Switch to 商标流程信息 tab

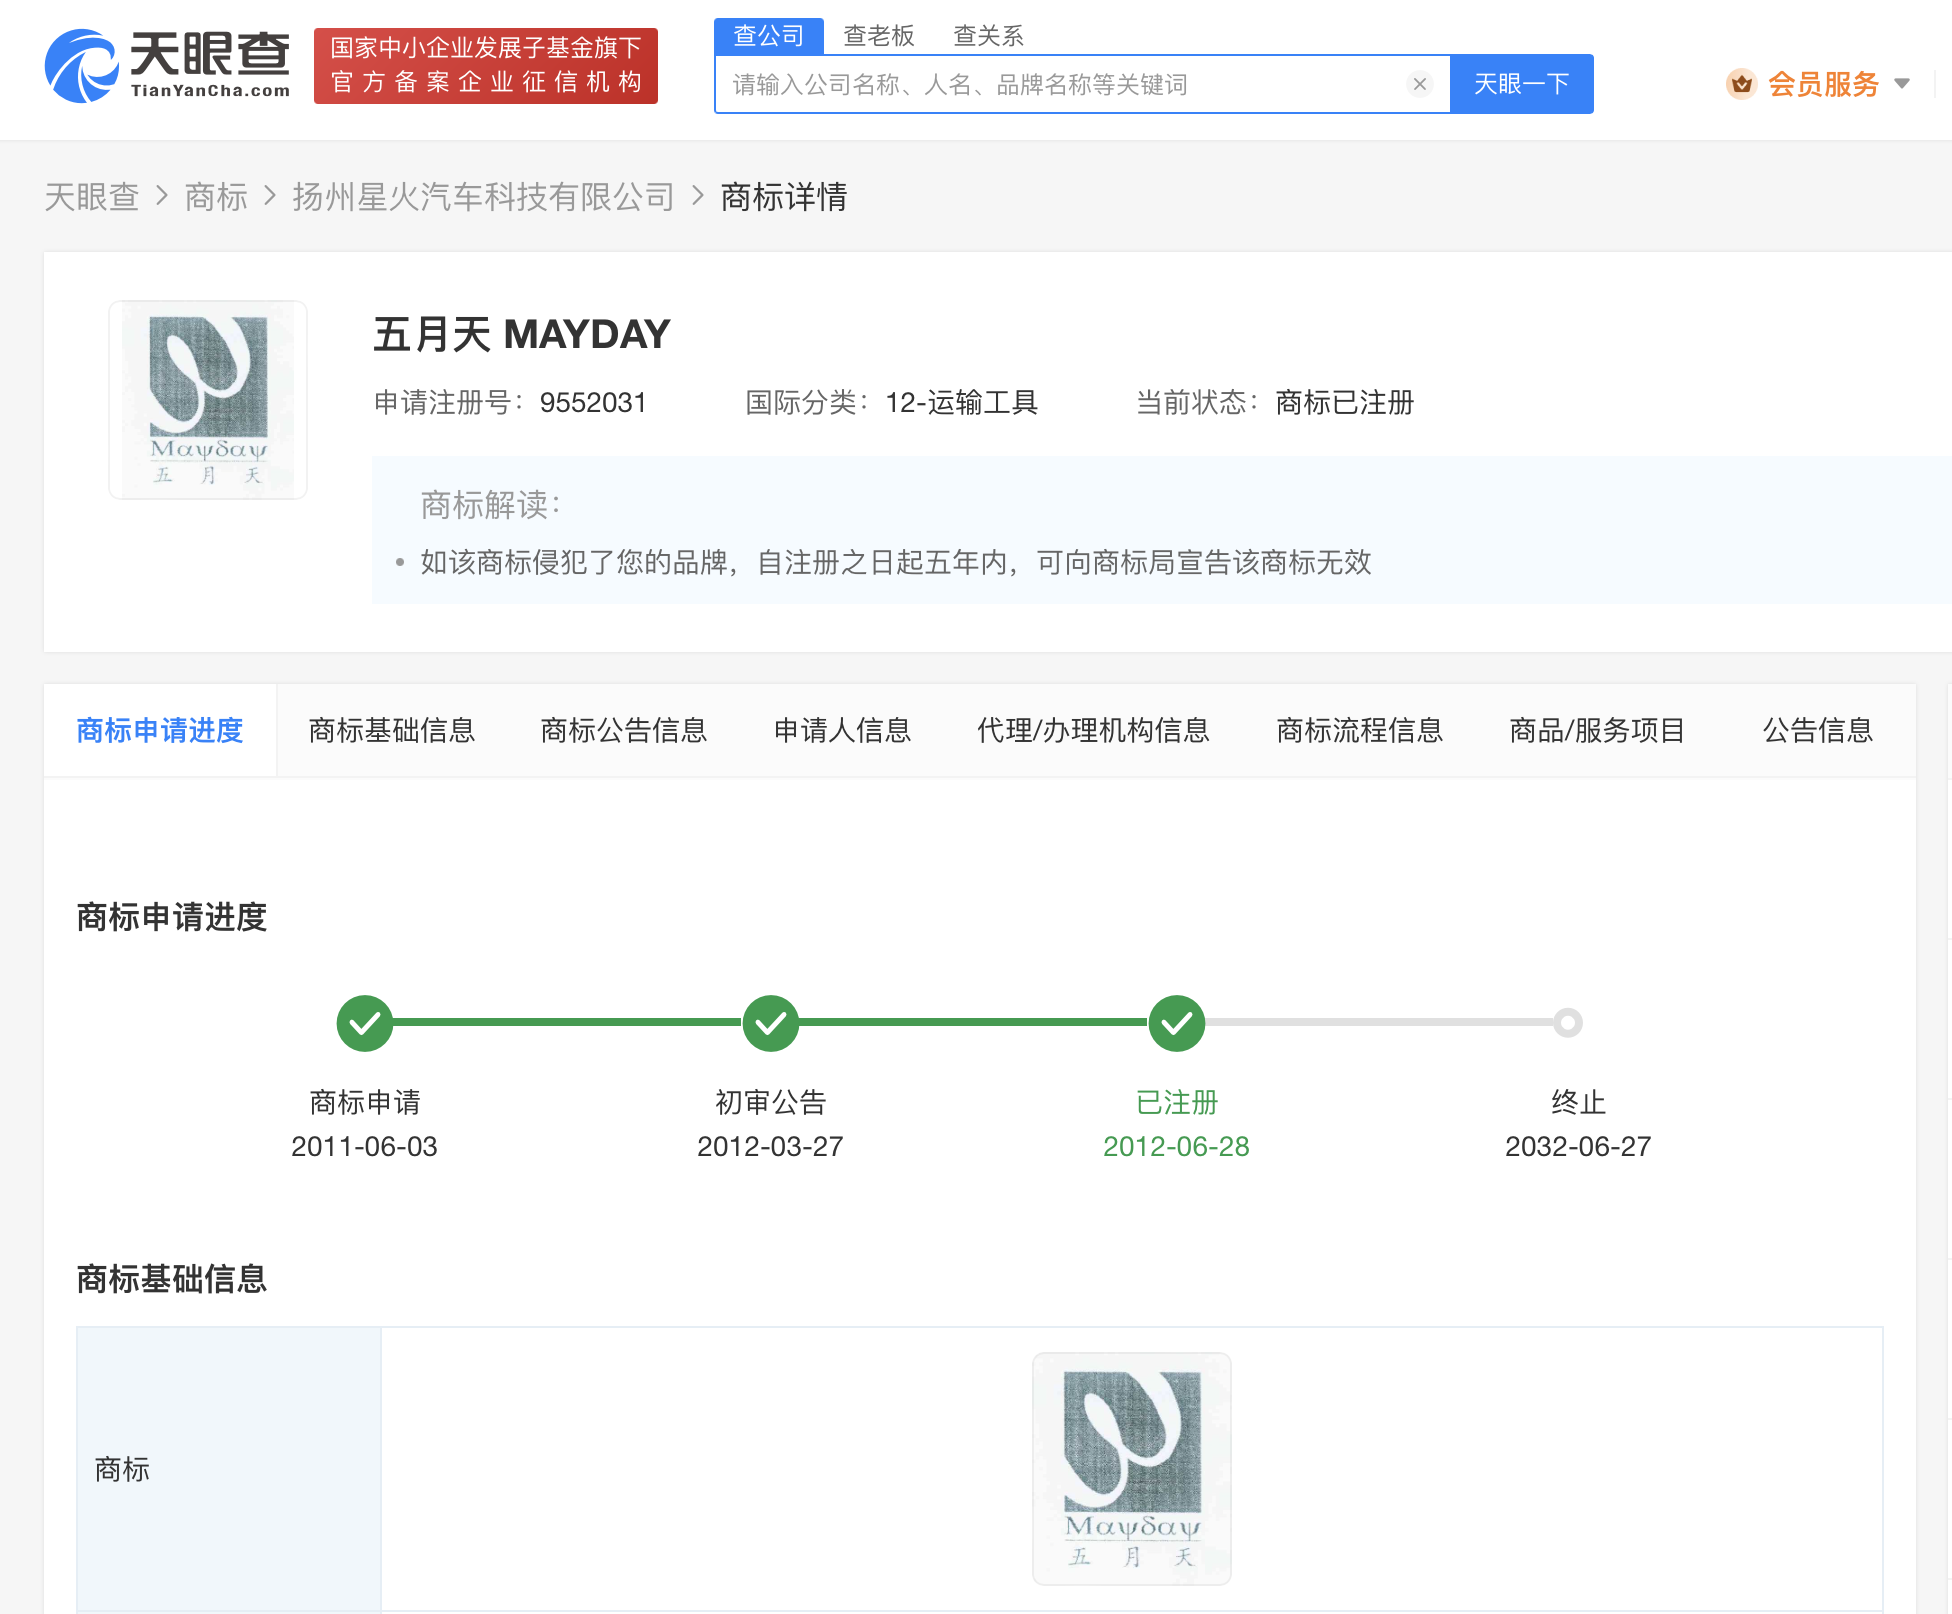[1360, 730]
